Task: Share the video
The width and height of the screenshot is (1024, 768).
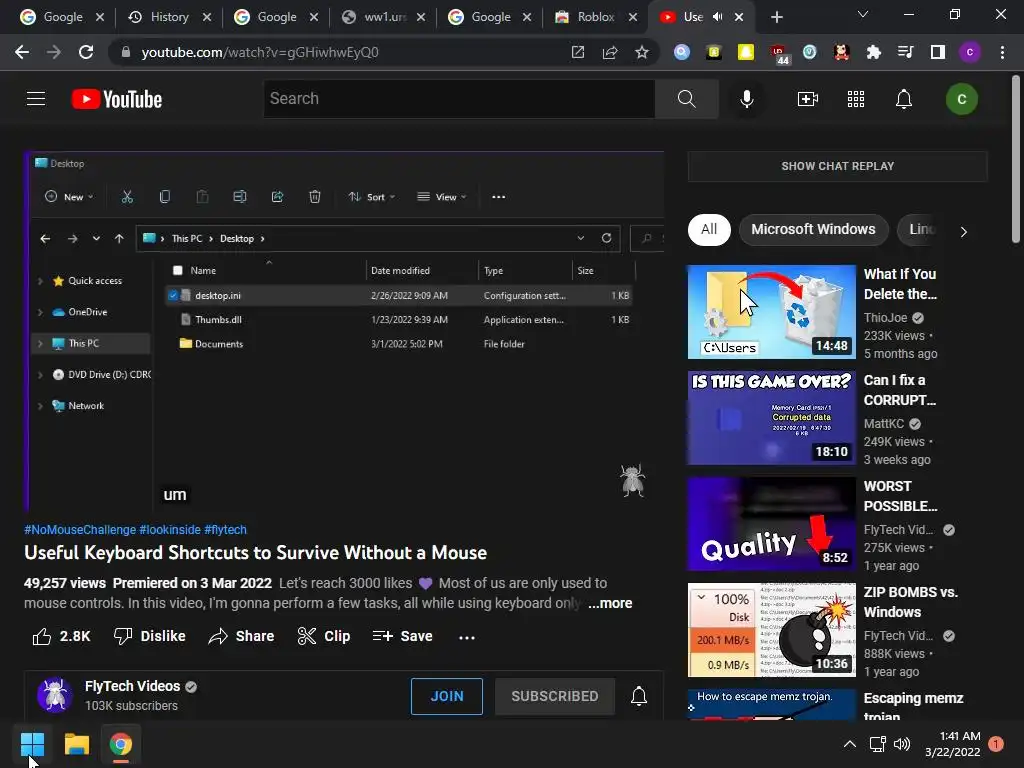Action: pyautogui.click(x=241, y=636)
